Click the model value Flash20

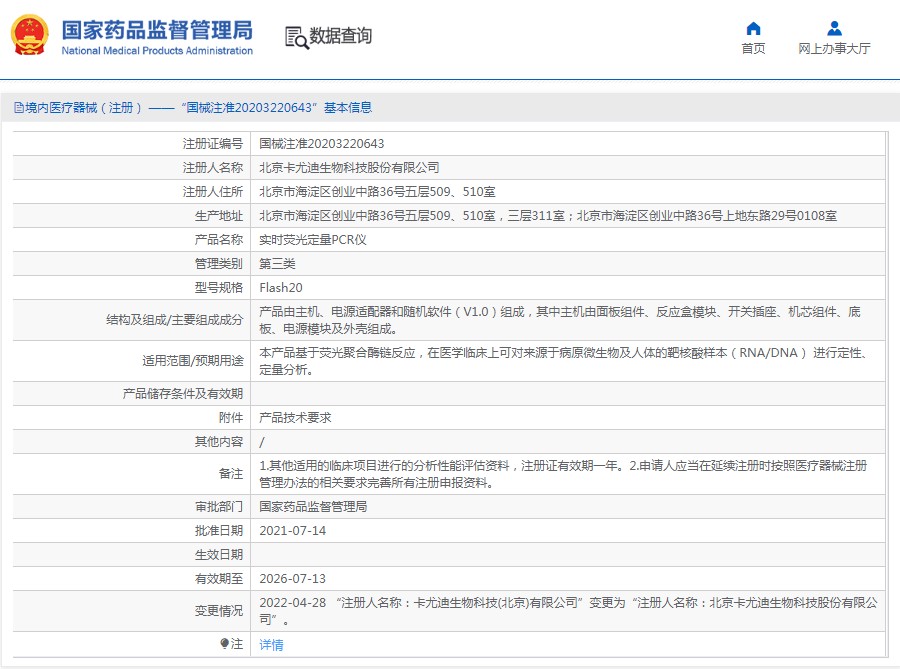click(281, 288)
